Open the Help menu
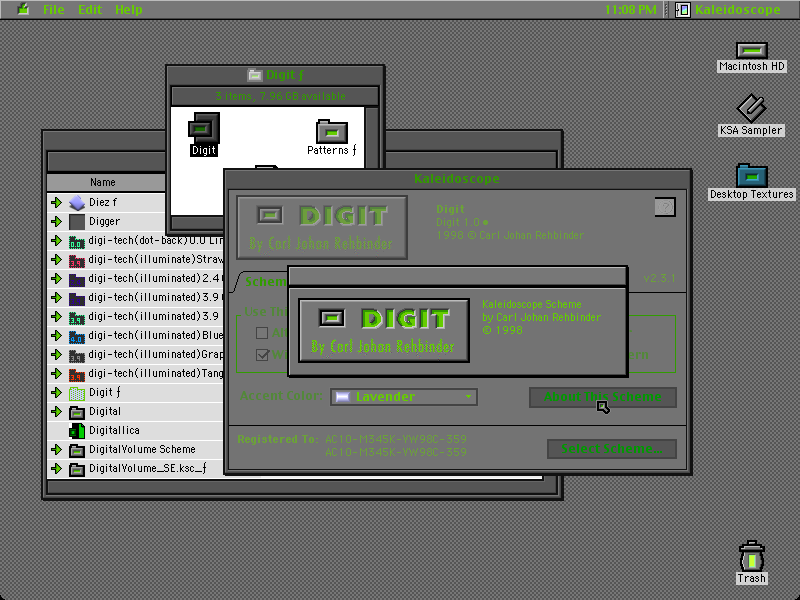This screenshot has width=800, height=600. click(x=129, y=9)
